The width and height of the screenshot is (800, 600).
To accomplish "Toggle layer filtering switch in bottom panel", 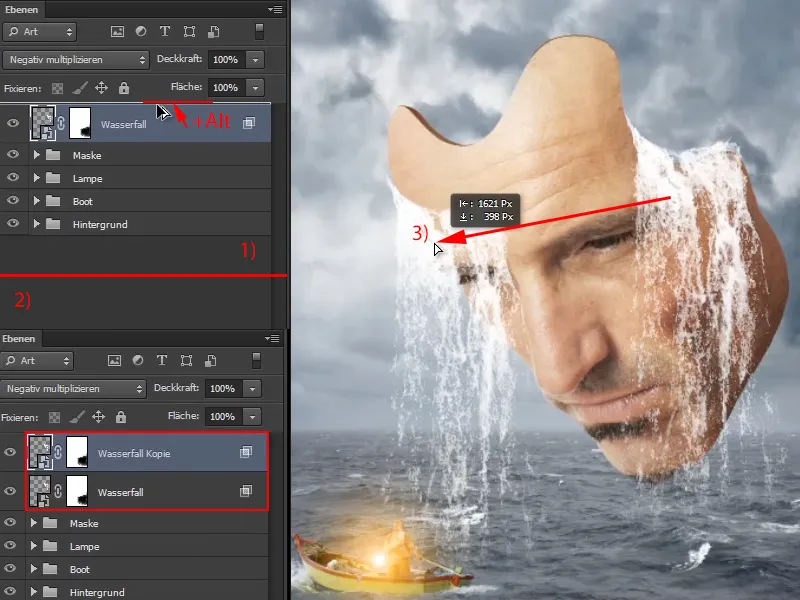I will pyautogui.click(x=256, y=361).
